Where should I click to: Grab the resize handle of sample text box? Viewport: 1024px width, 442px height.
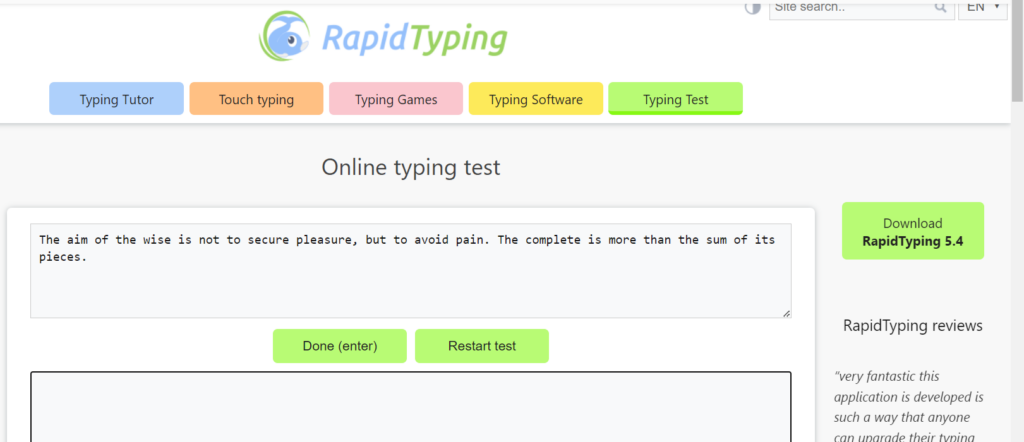(785, 313)
